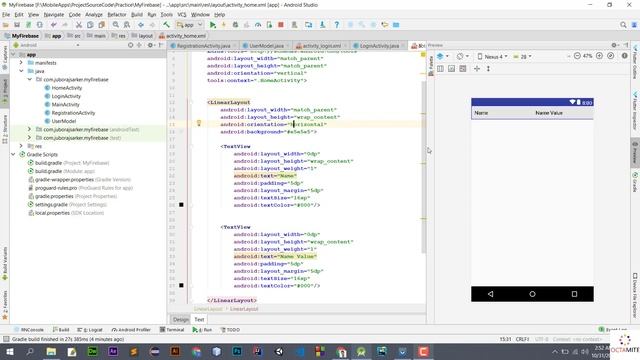The width and height of the screenshot is (640, 360).
Task: Click the layout breadcrumb in navigation bar
Action: click(142, 36)
